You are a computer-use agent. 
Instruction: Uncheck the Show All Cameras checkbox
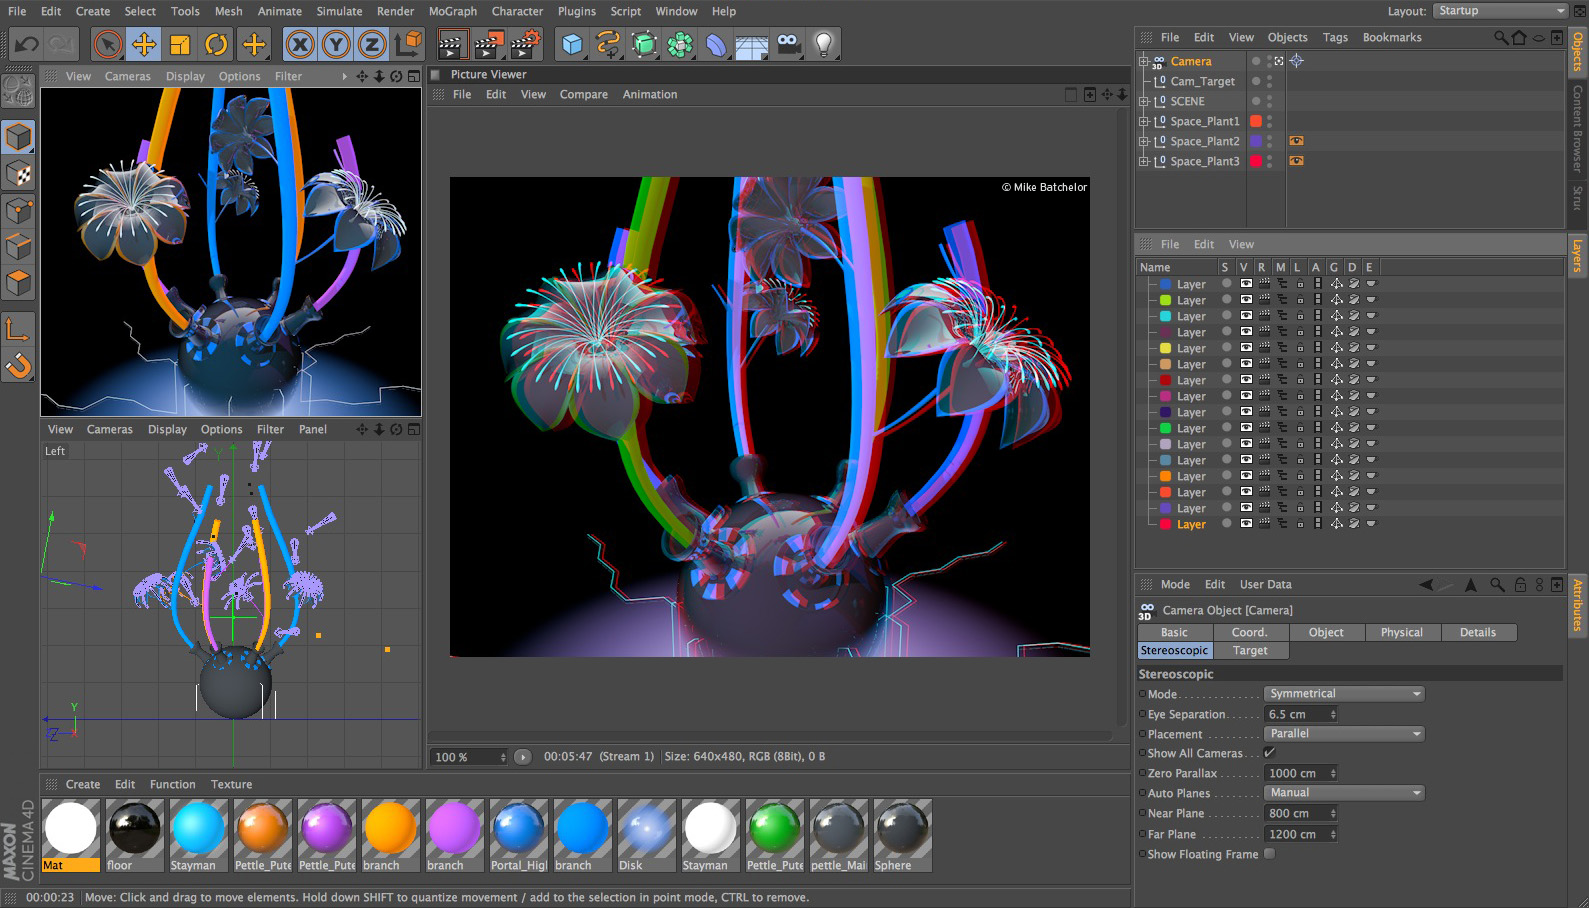tap(1269, 753)
